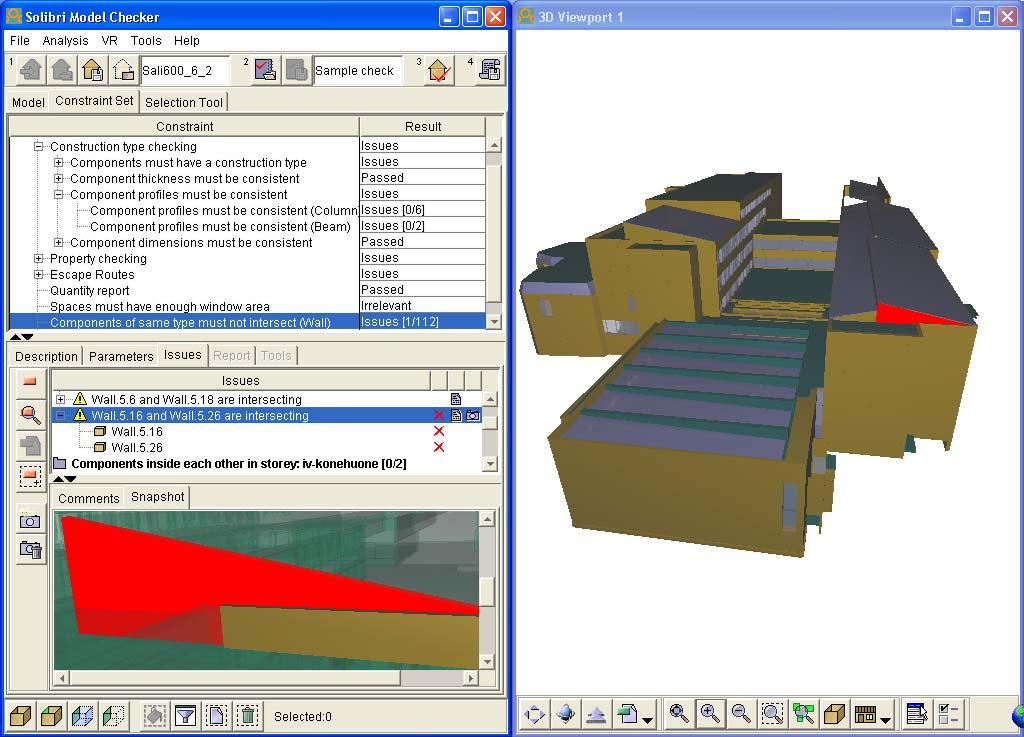Expand Wall.5.6 and Wall.5.18 issue
1024x737 pixels.
[61, 399]
